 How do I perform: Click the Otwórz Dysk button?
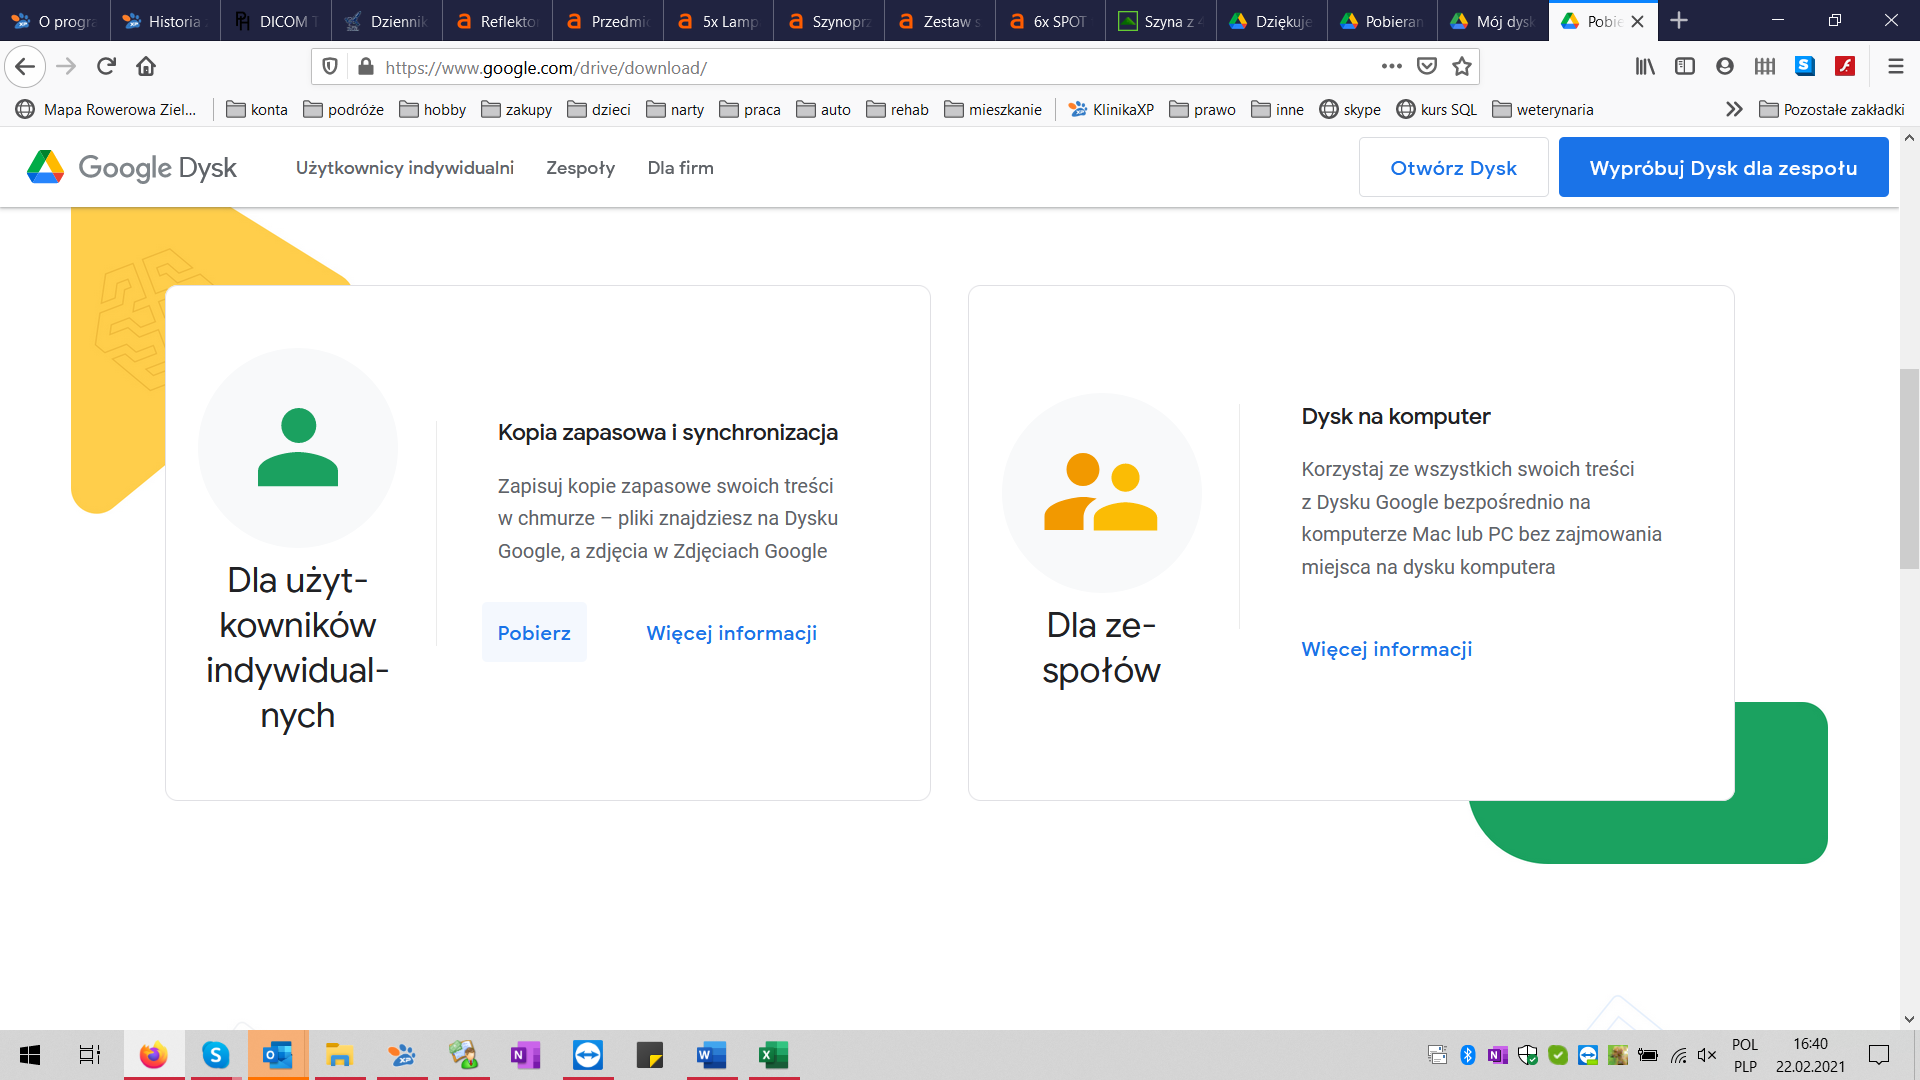(1453, 167)
